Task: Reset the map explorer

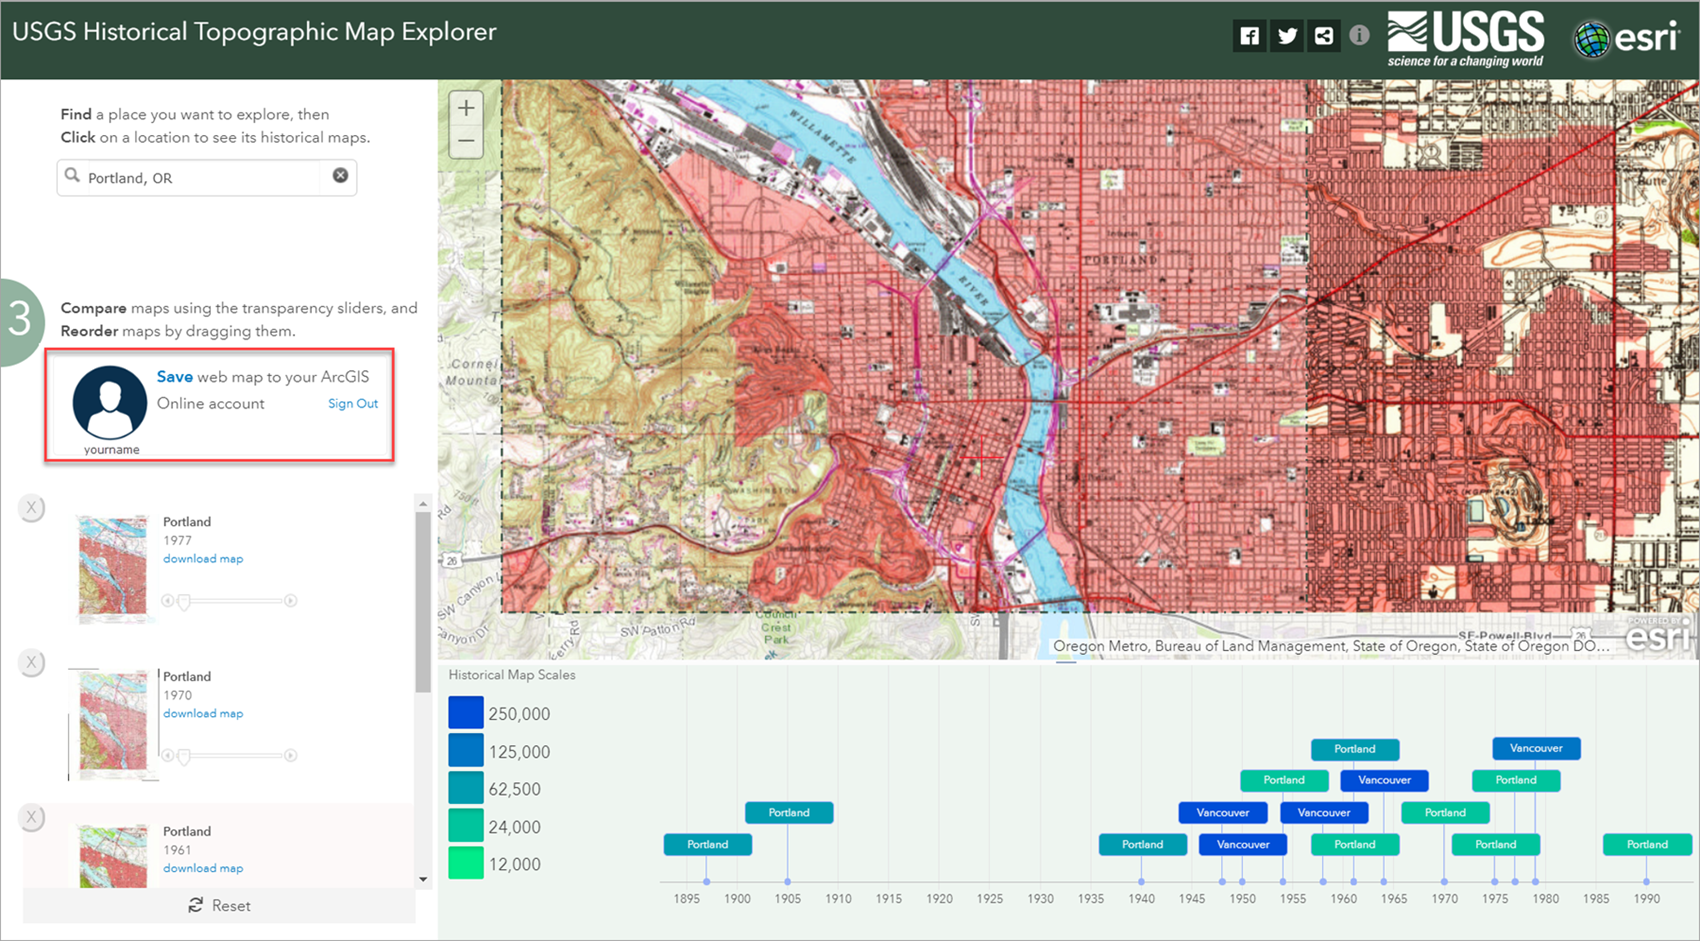Action: click(219, 905)
